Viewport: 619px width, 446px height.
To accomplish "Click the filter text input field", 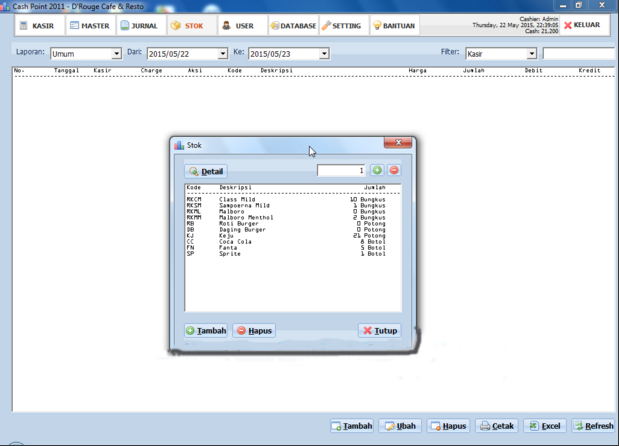I will (579, 54).
